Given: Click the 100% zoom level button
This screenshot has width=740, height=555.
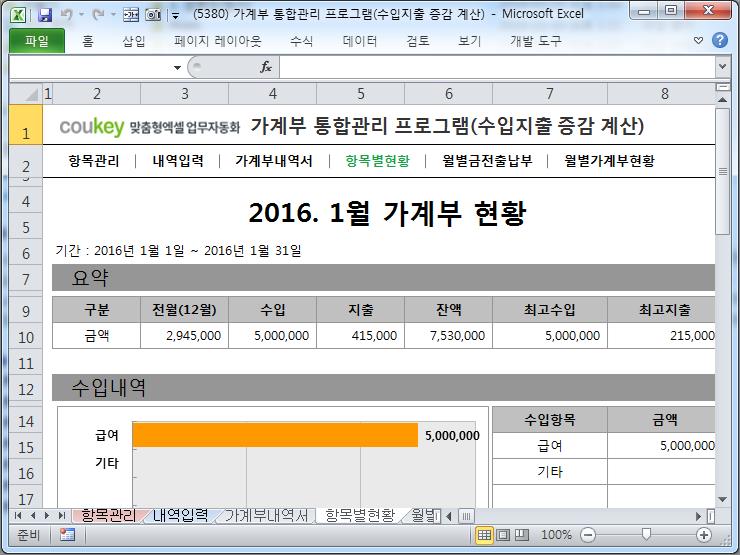Looking at the screenshot, I should (556, 535).
